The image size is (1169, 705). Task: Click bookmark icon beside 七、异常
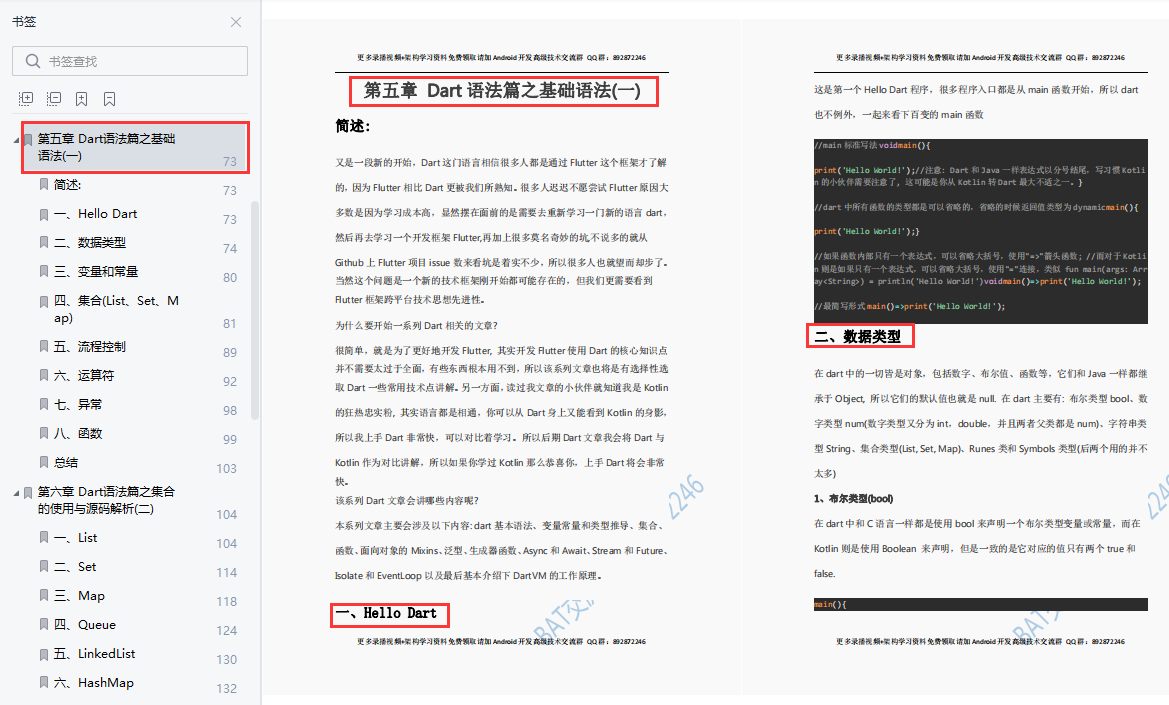pos(44,405)
